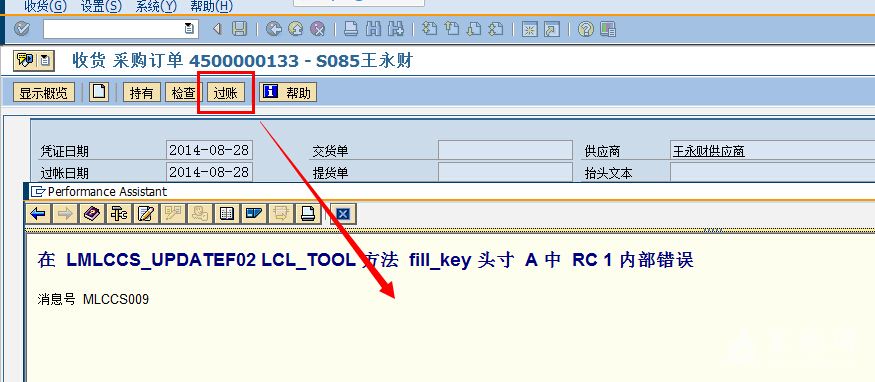Click the yellow Exit round icon
This screenshot has height=382, width=875.
(295, 29)
